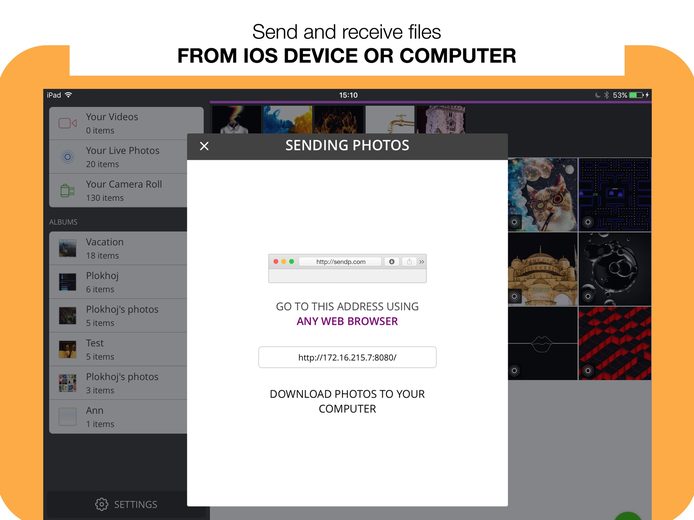Open the Ann album
Viewport: 694px width, 520px height.
[x=118, y=416]
